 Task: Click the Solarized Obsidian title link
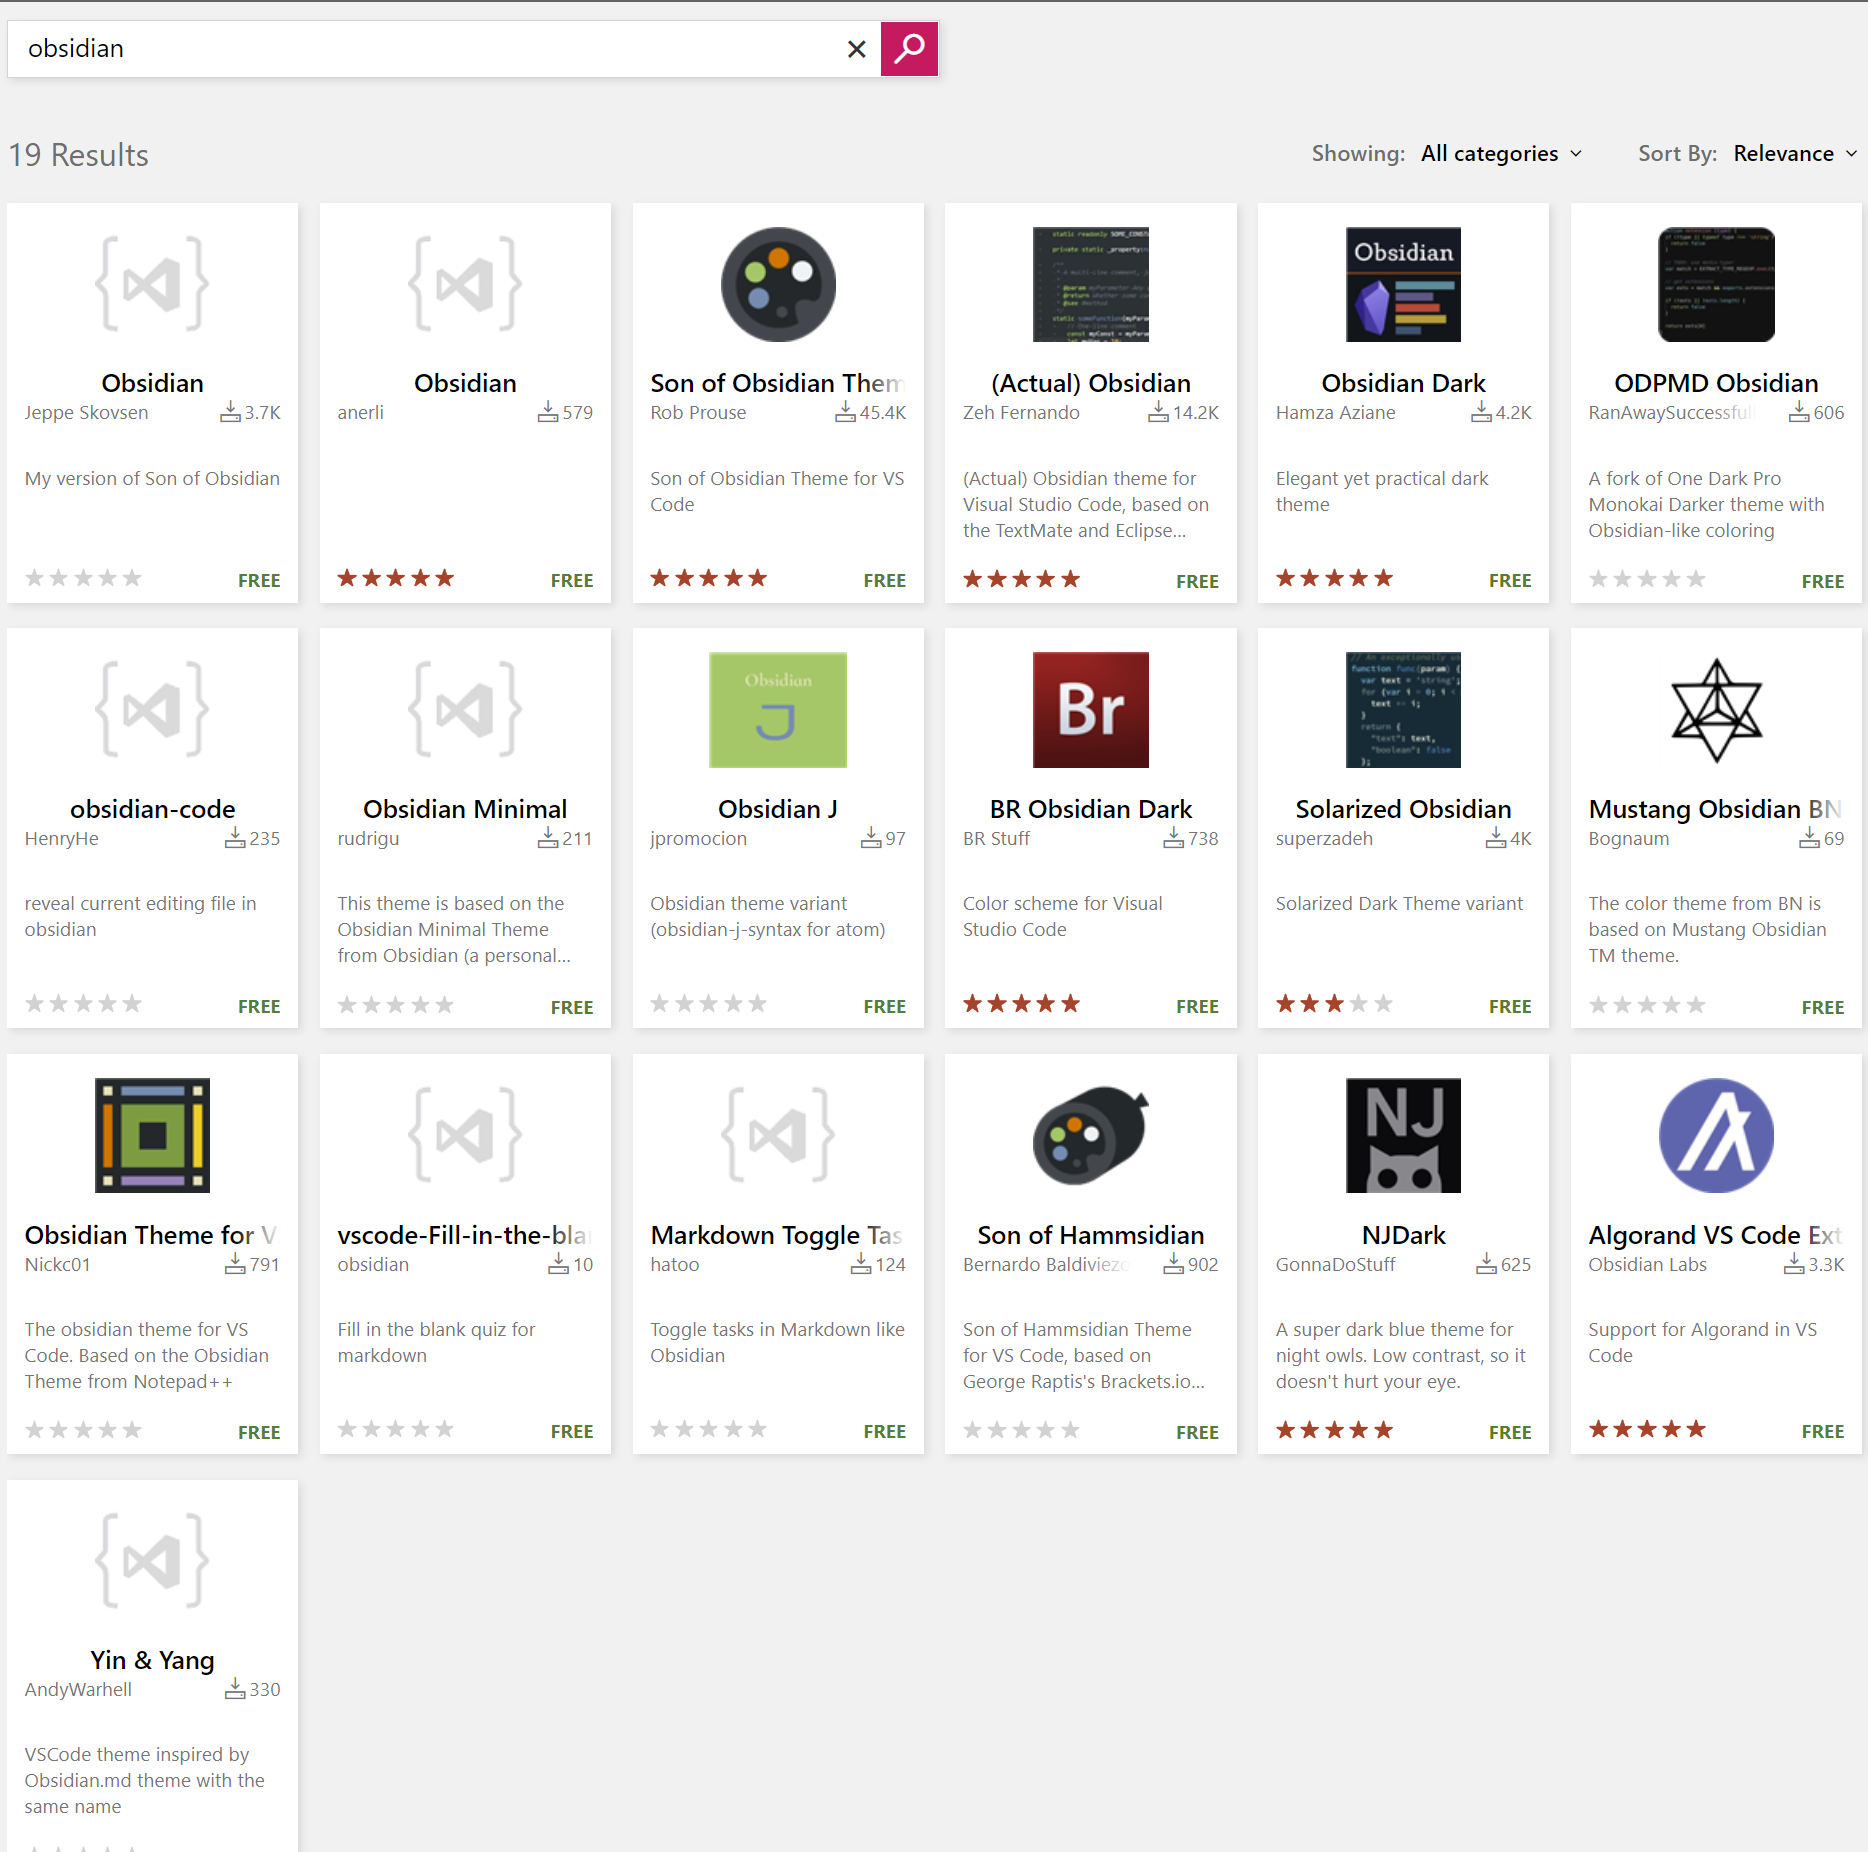coord(1402,808)
